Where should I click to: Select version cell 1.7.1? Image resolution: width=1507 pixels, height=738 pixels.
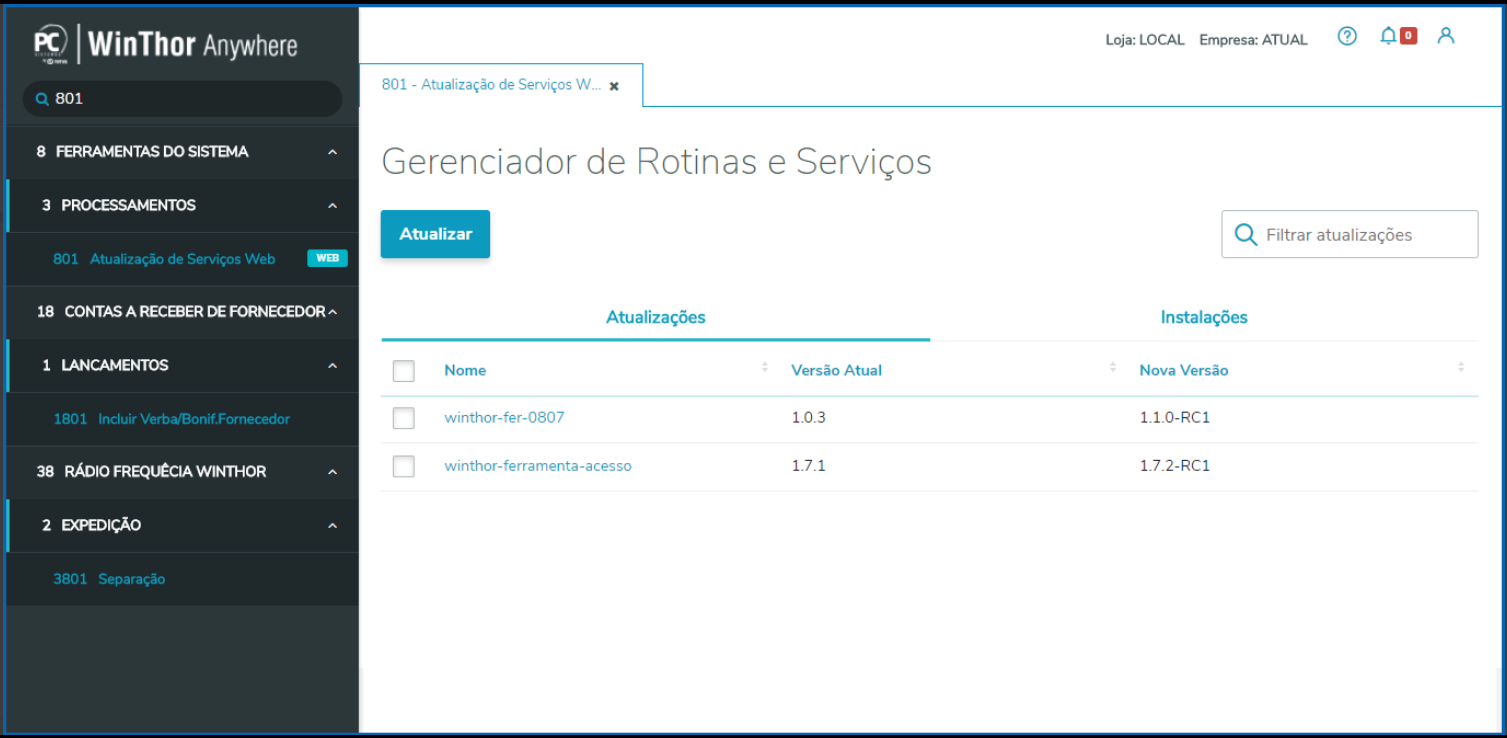click(808, 465)
